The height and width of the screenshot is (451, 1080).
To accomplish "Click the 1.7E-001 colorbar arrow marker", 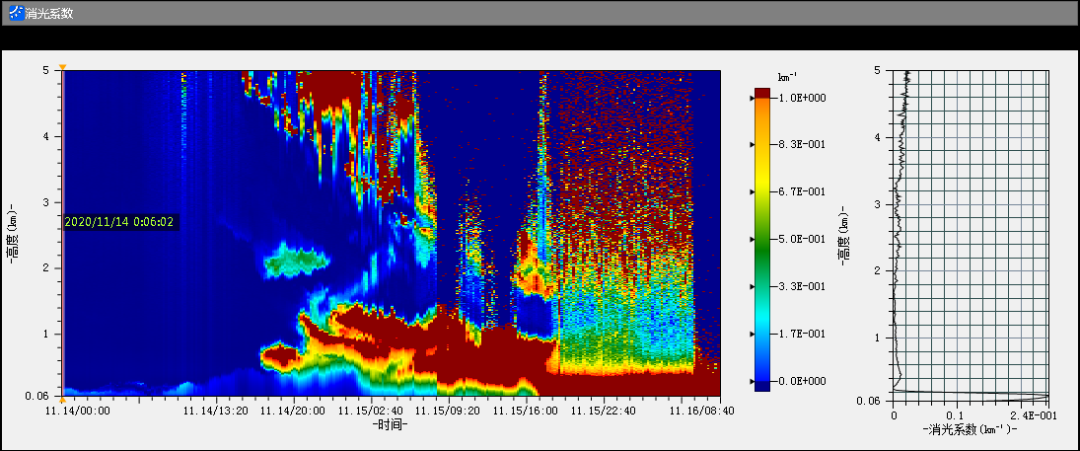I will (753, 334).
